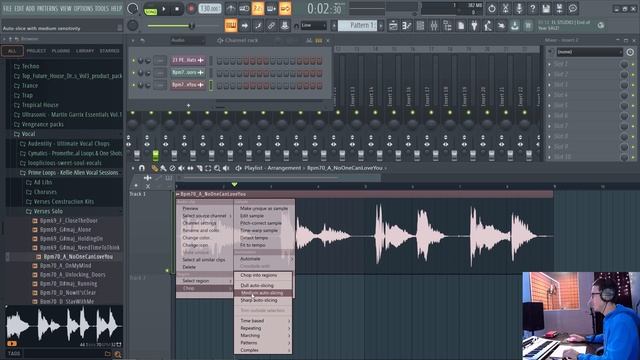
Task: Open the Repeating submenu
Action: point(263,328)
